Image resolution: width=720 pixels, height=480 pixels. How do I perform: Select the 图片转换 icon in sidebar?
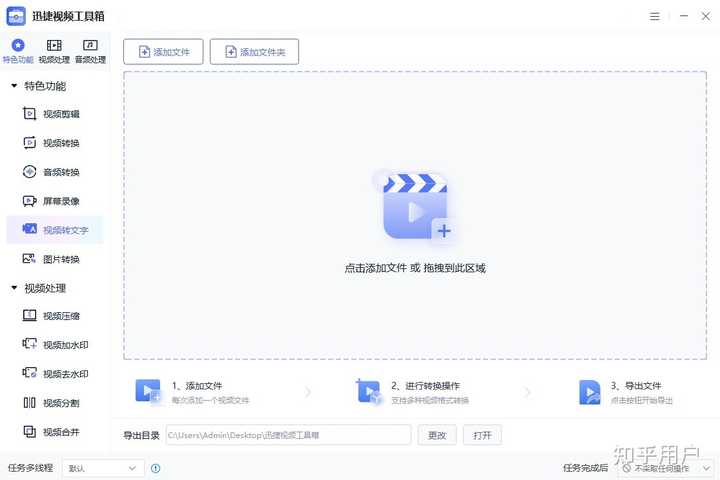(29, 259)
